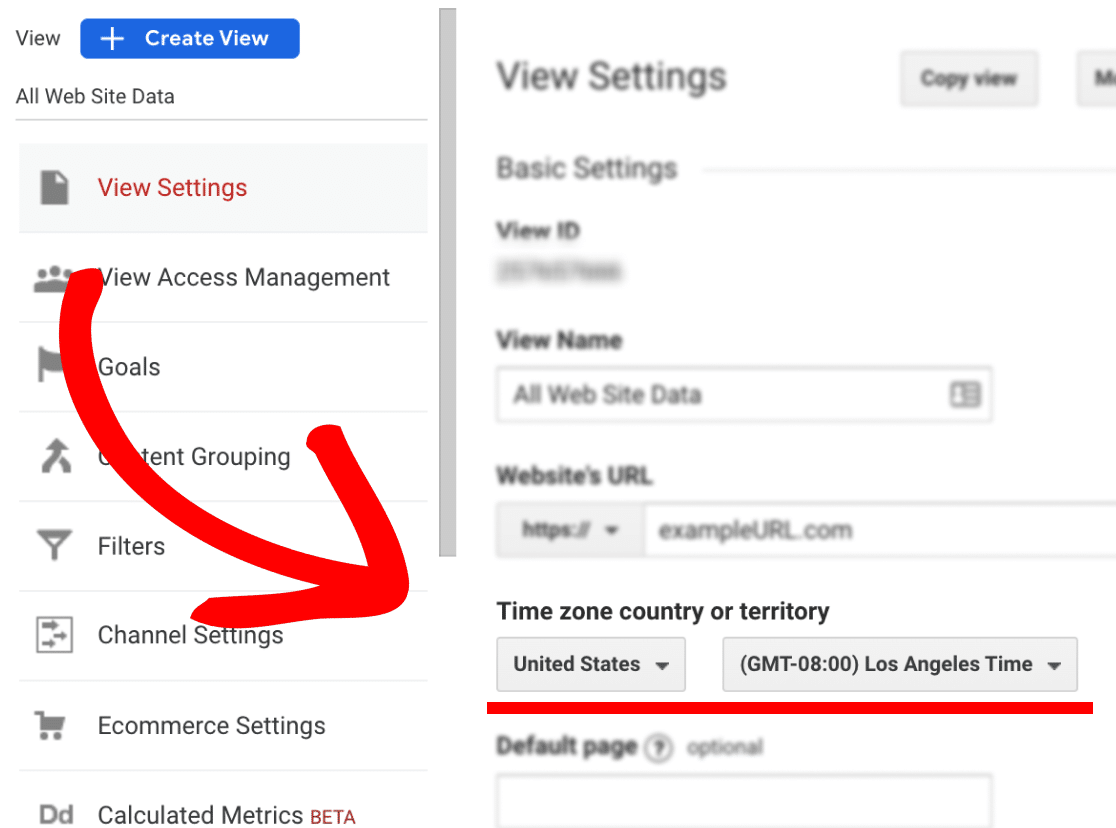This screenshot has width=1116, height=828.
Task: Click the help icon beside Default page
Action: [x=658, y=748]
